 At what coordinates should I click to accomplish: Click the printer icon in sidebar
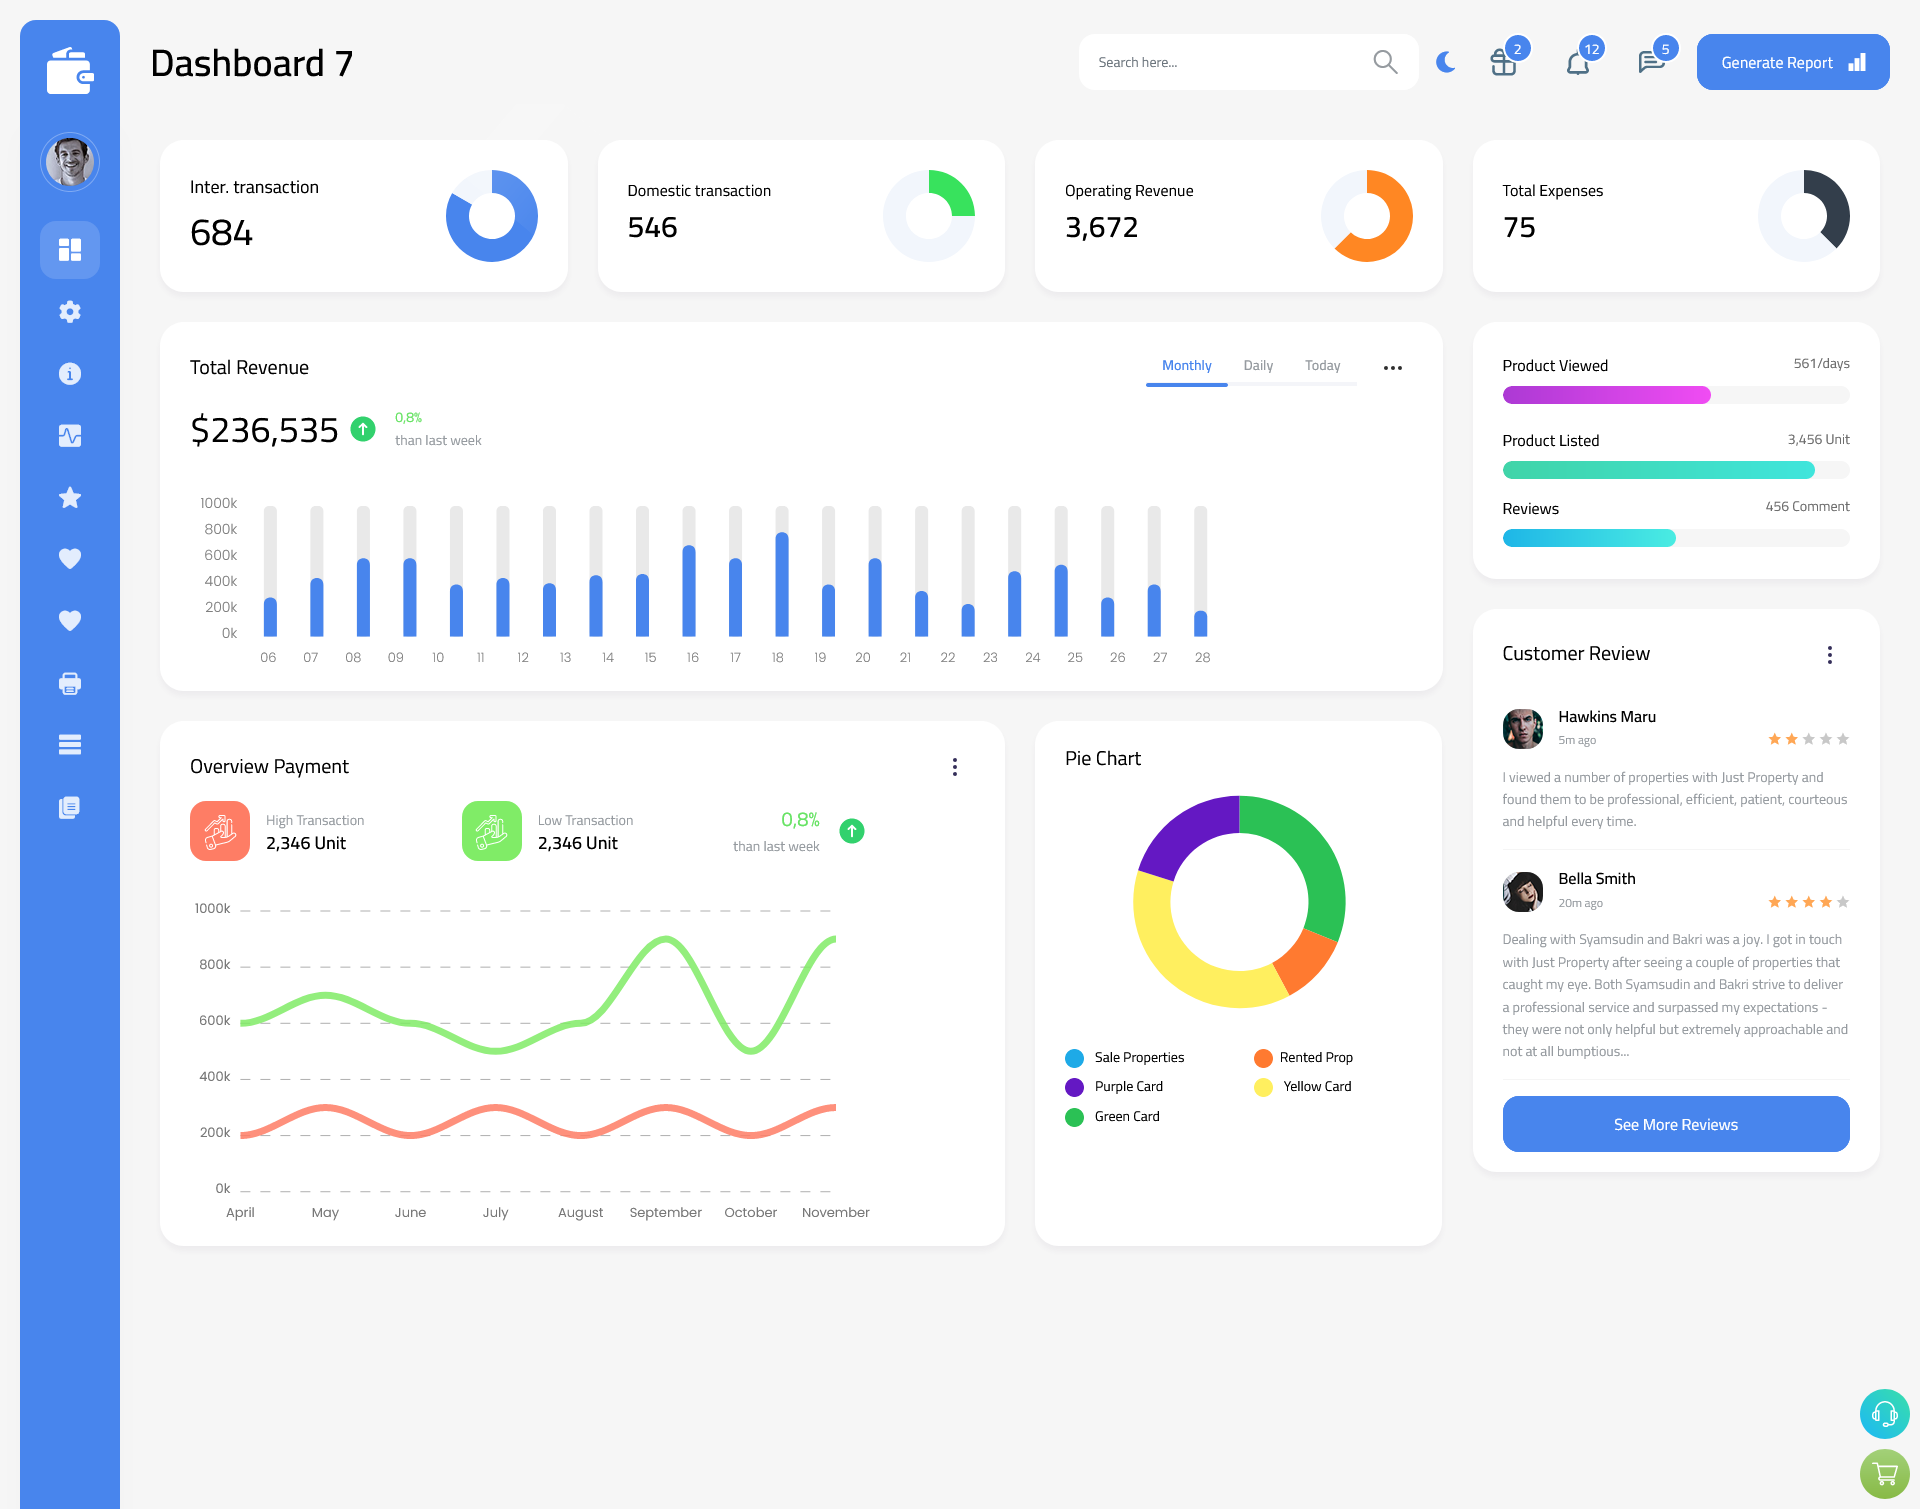coord(67,683)
